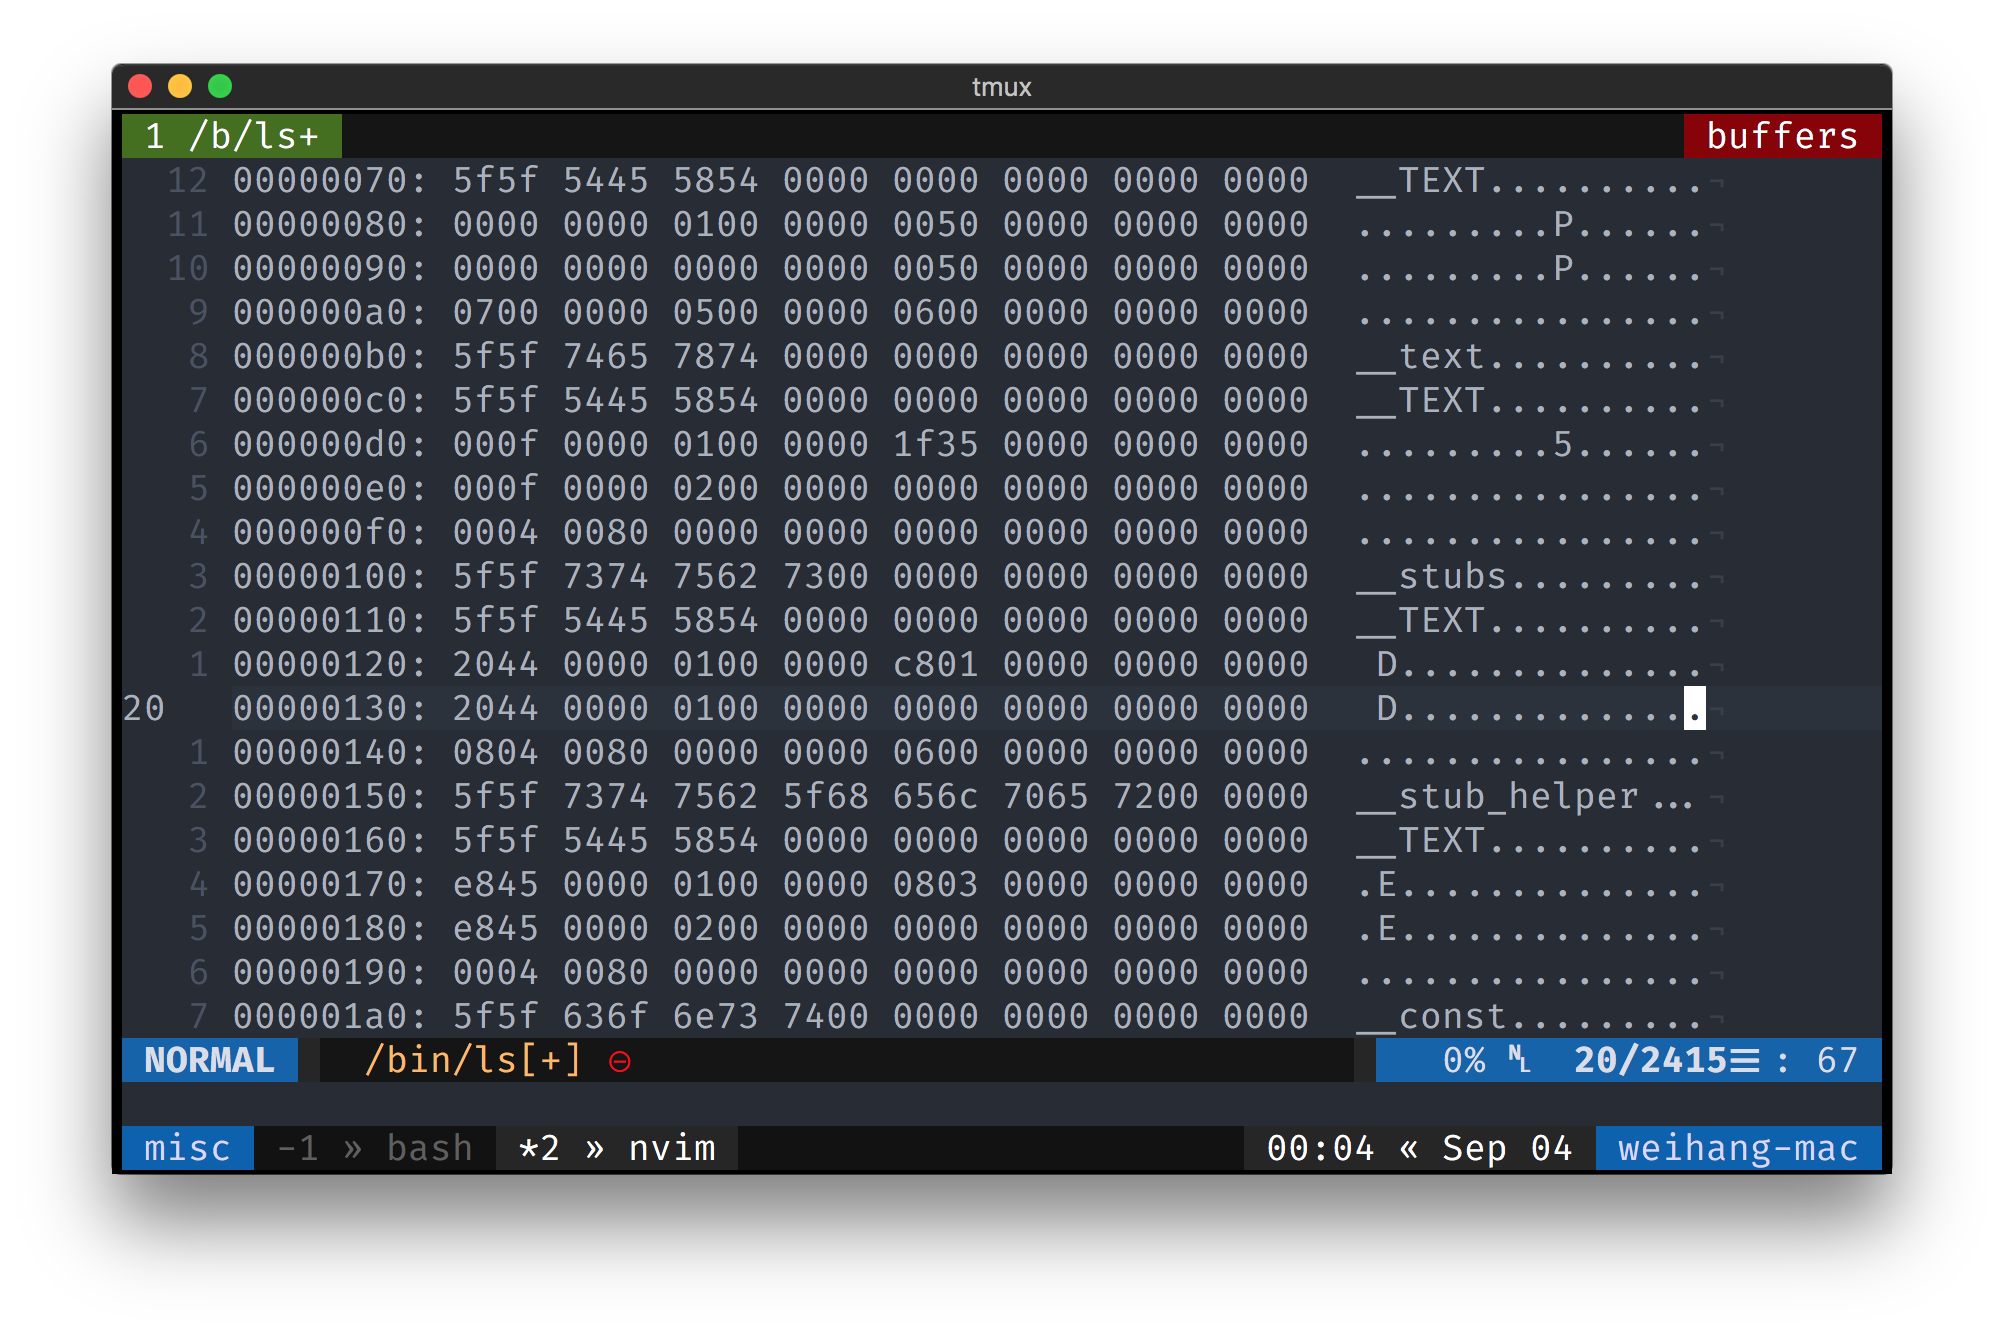
Task: Click the c801 hex value
Action: (x=935, y=664)
